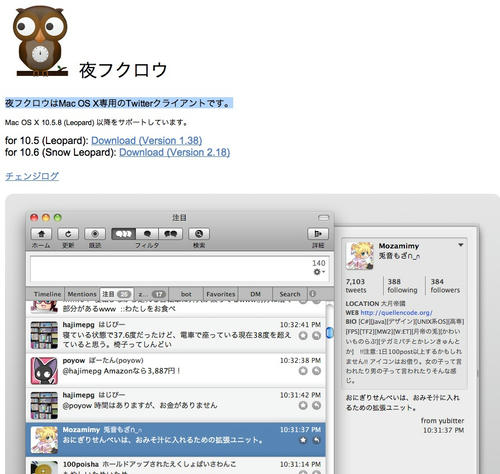Image resolution: width=500 pixels, height=474 pixels.
Task: Click the round indicator icon after Search tab
Action: pyautogui.click(x=312, y=294)
